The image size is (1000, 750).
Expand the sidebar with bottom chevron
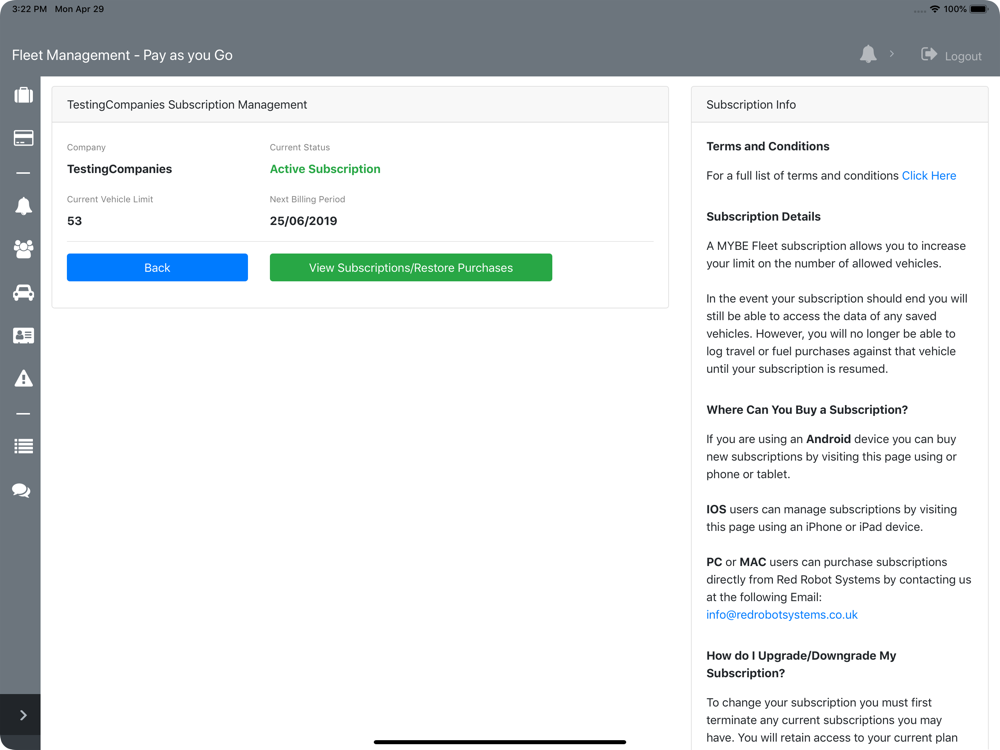(22, 715)
